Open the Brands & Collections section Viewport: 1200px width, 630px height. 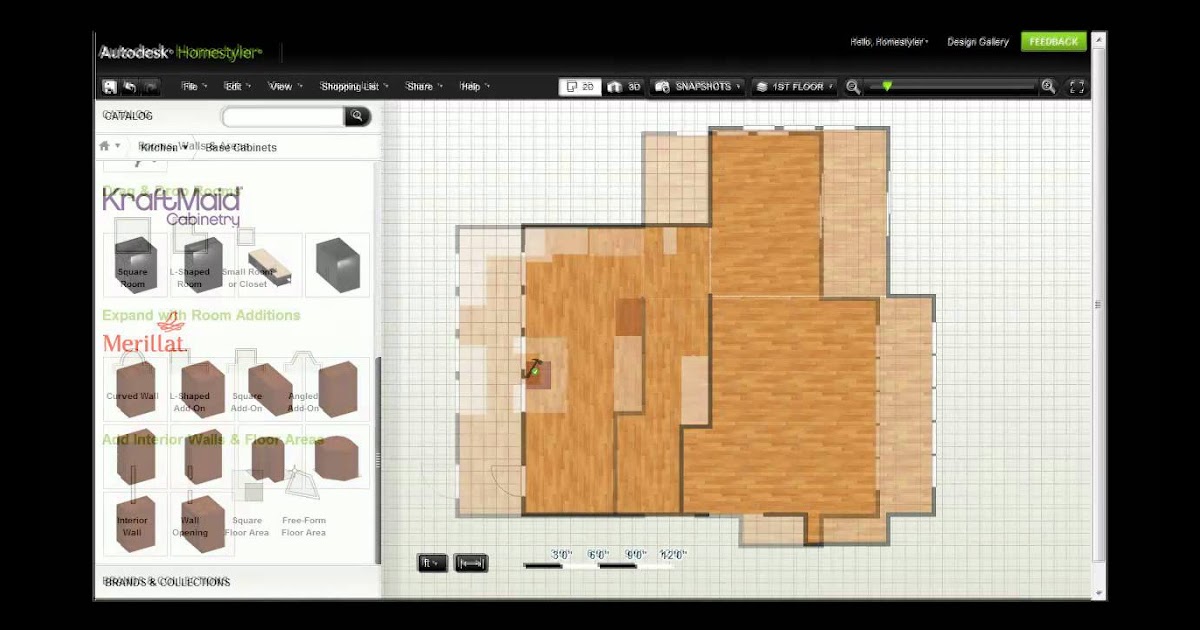pos(167,582)
